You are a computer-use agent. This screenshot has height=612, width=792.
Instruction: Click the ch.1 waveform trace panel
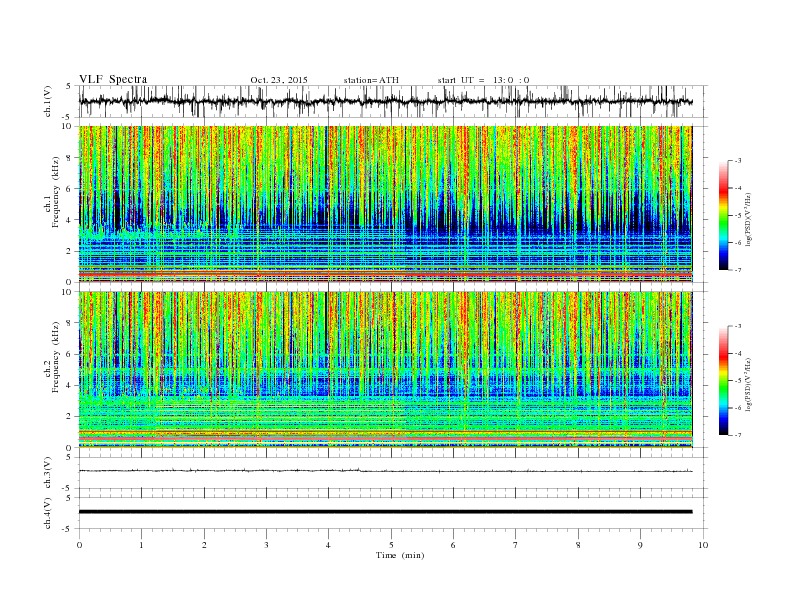393,101
